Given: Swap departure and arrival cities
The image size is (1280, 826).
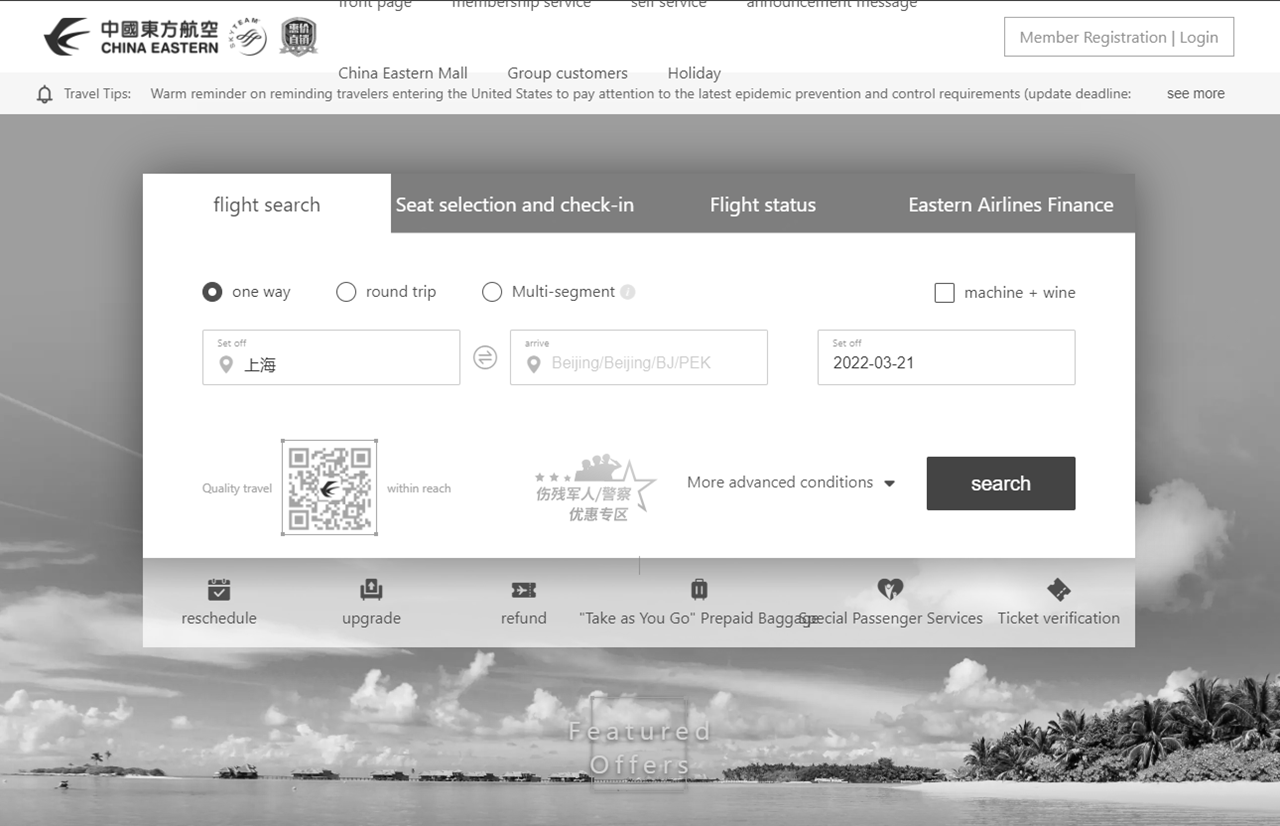Looking at the screenshot, I should (x=485, y=358).
